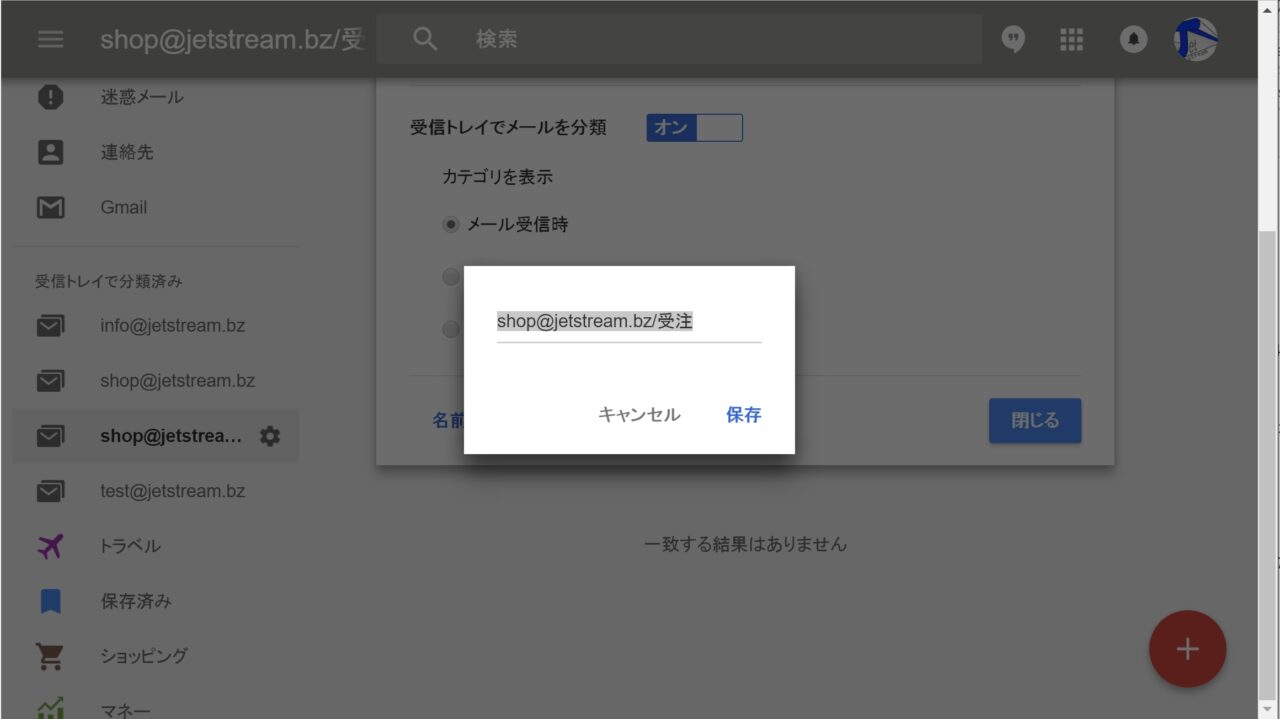Open settings gear for selected bundle
The width and height of the screenshot is (1280, 719).
[x=270, y=436]
